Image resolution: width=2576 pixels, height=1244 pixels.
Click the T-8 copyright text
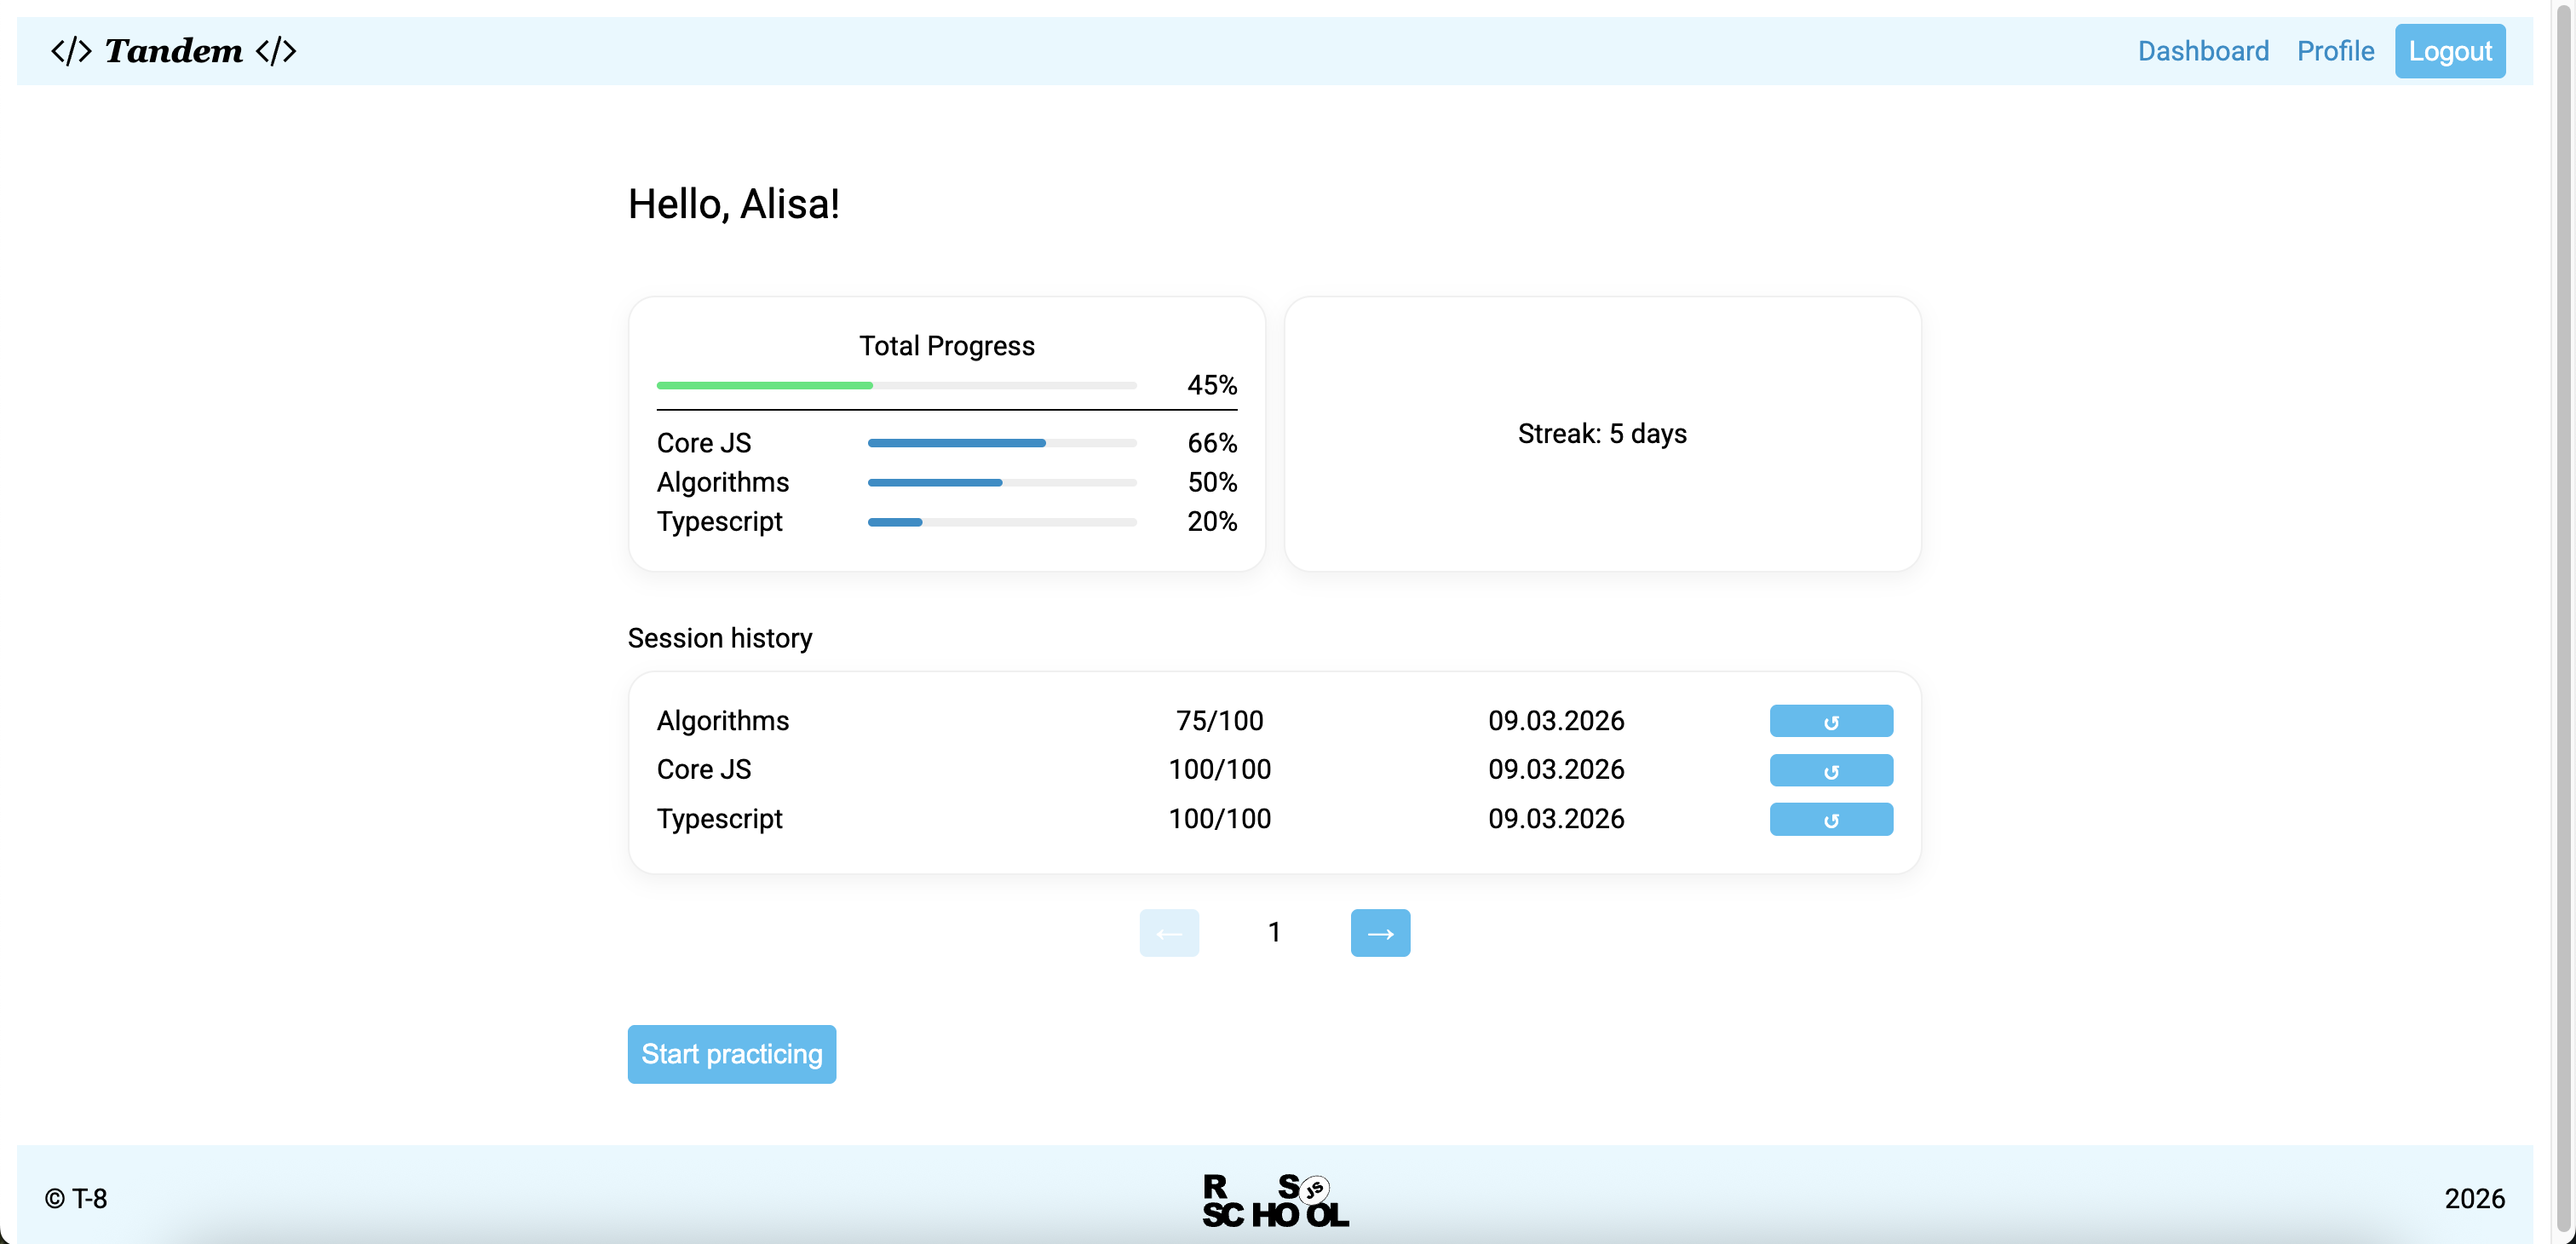coord(76,1198)
